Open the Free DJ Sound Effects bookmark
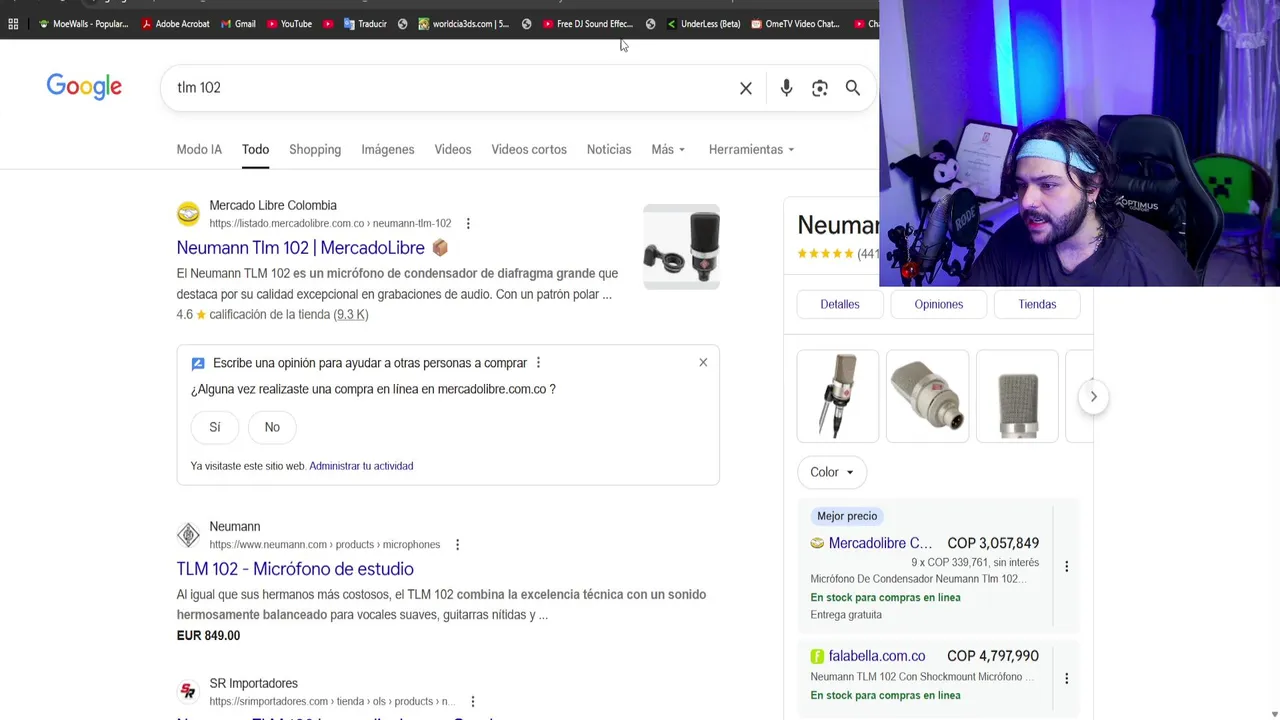1280x720 pixels. [x=588, y=24]
